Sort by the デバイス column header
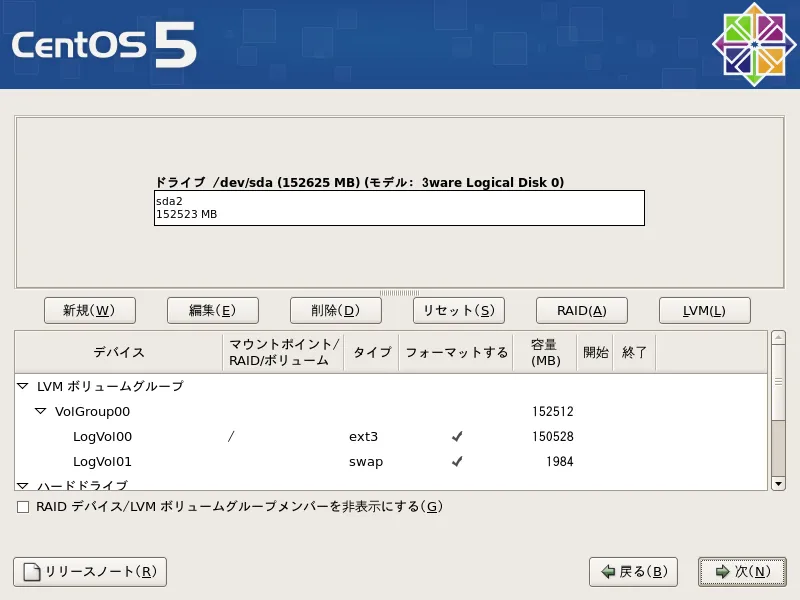The height and width of the screenshot is (600, 800). pos(119,352)
